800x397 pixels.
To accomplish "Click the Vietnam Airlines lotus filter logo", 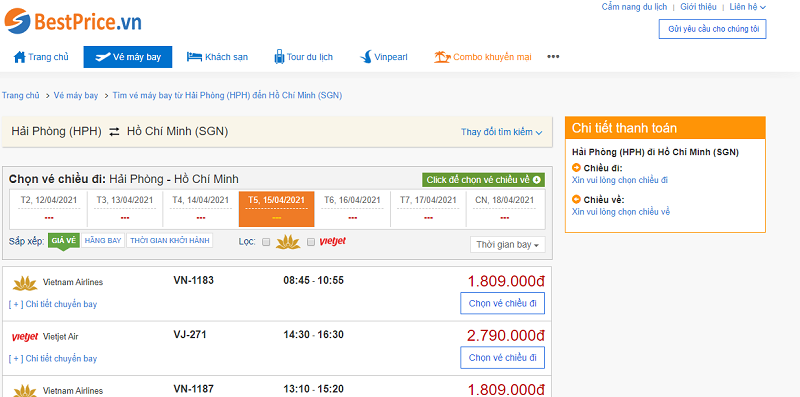I will (288, 242).
